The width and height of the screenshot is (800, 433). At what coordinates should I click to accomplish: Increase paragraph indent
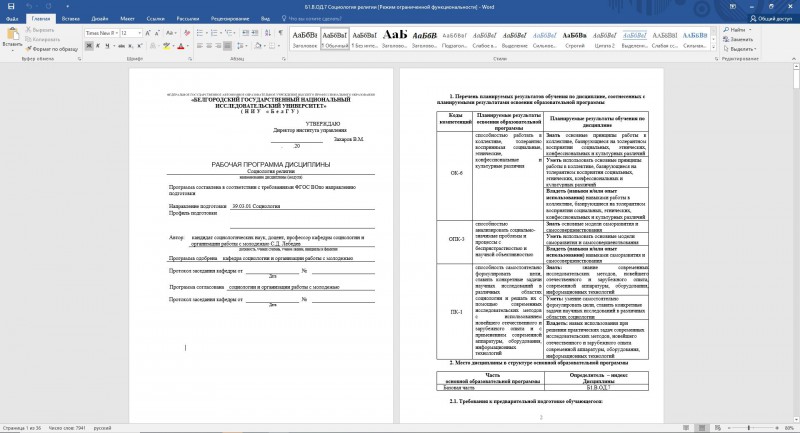point(256,33)
